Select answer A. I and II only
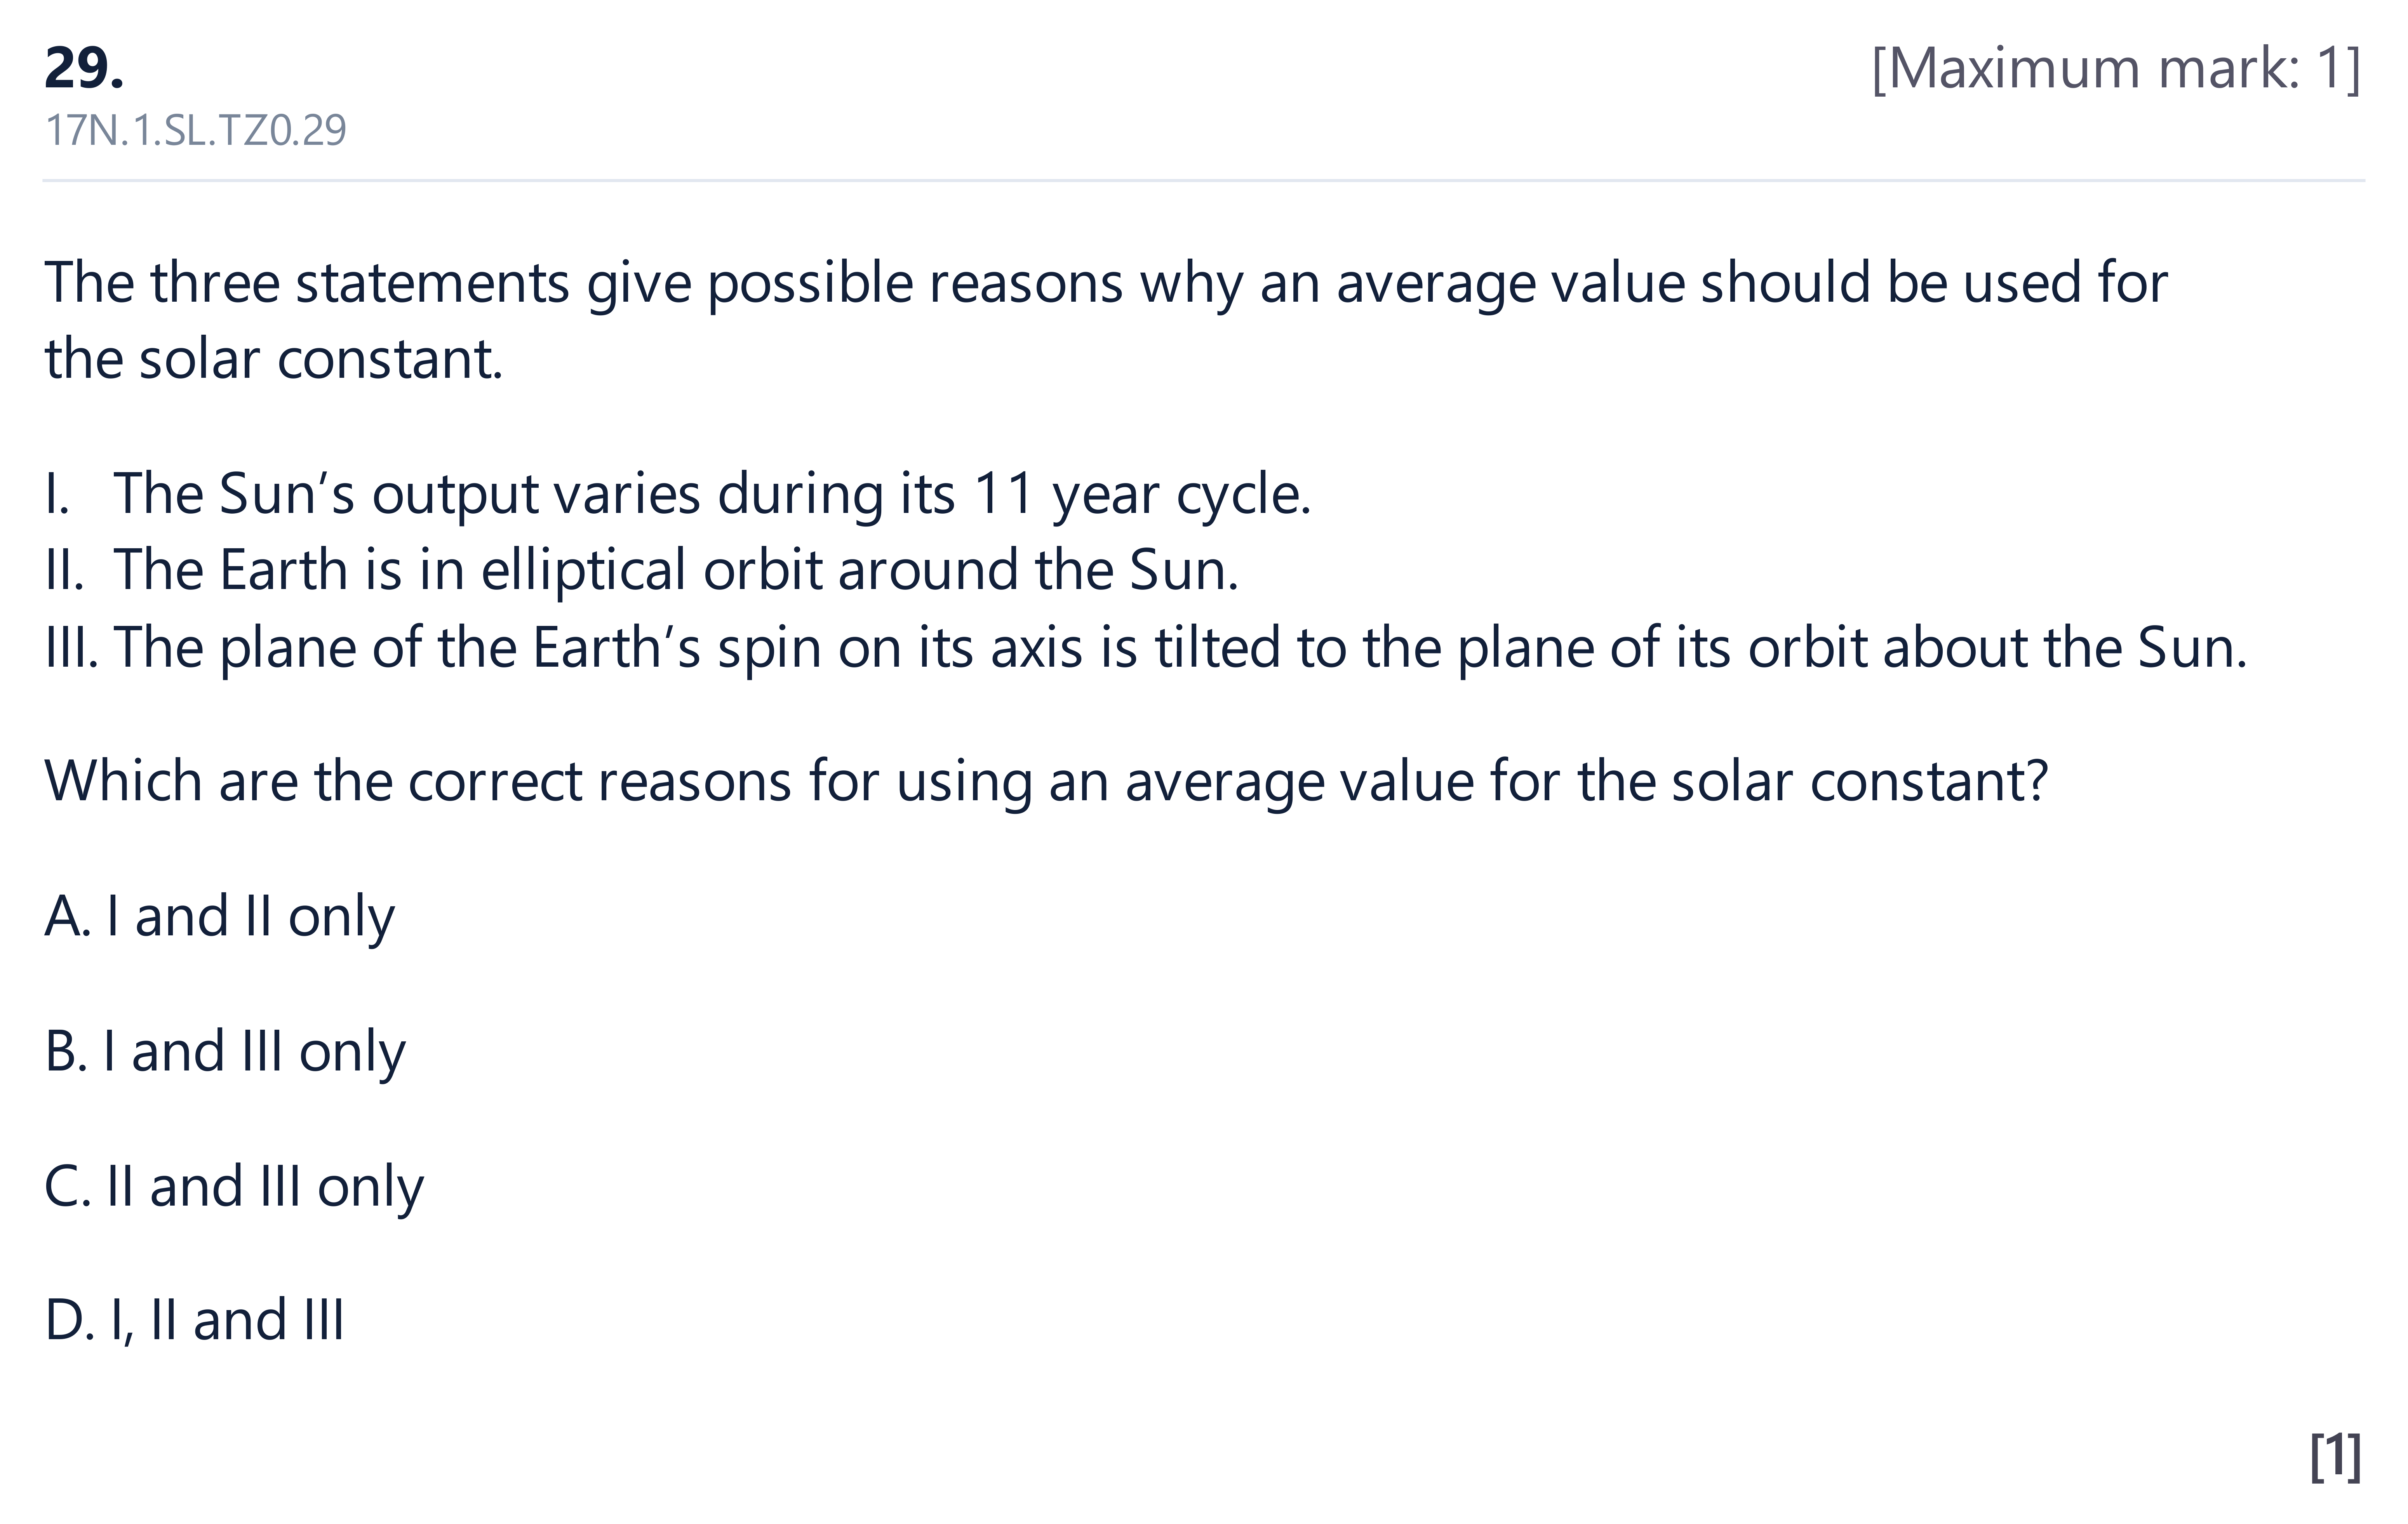 click(220, 916)
